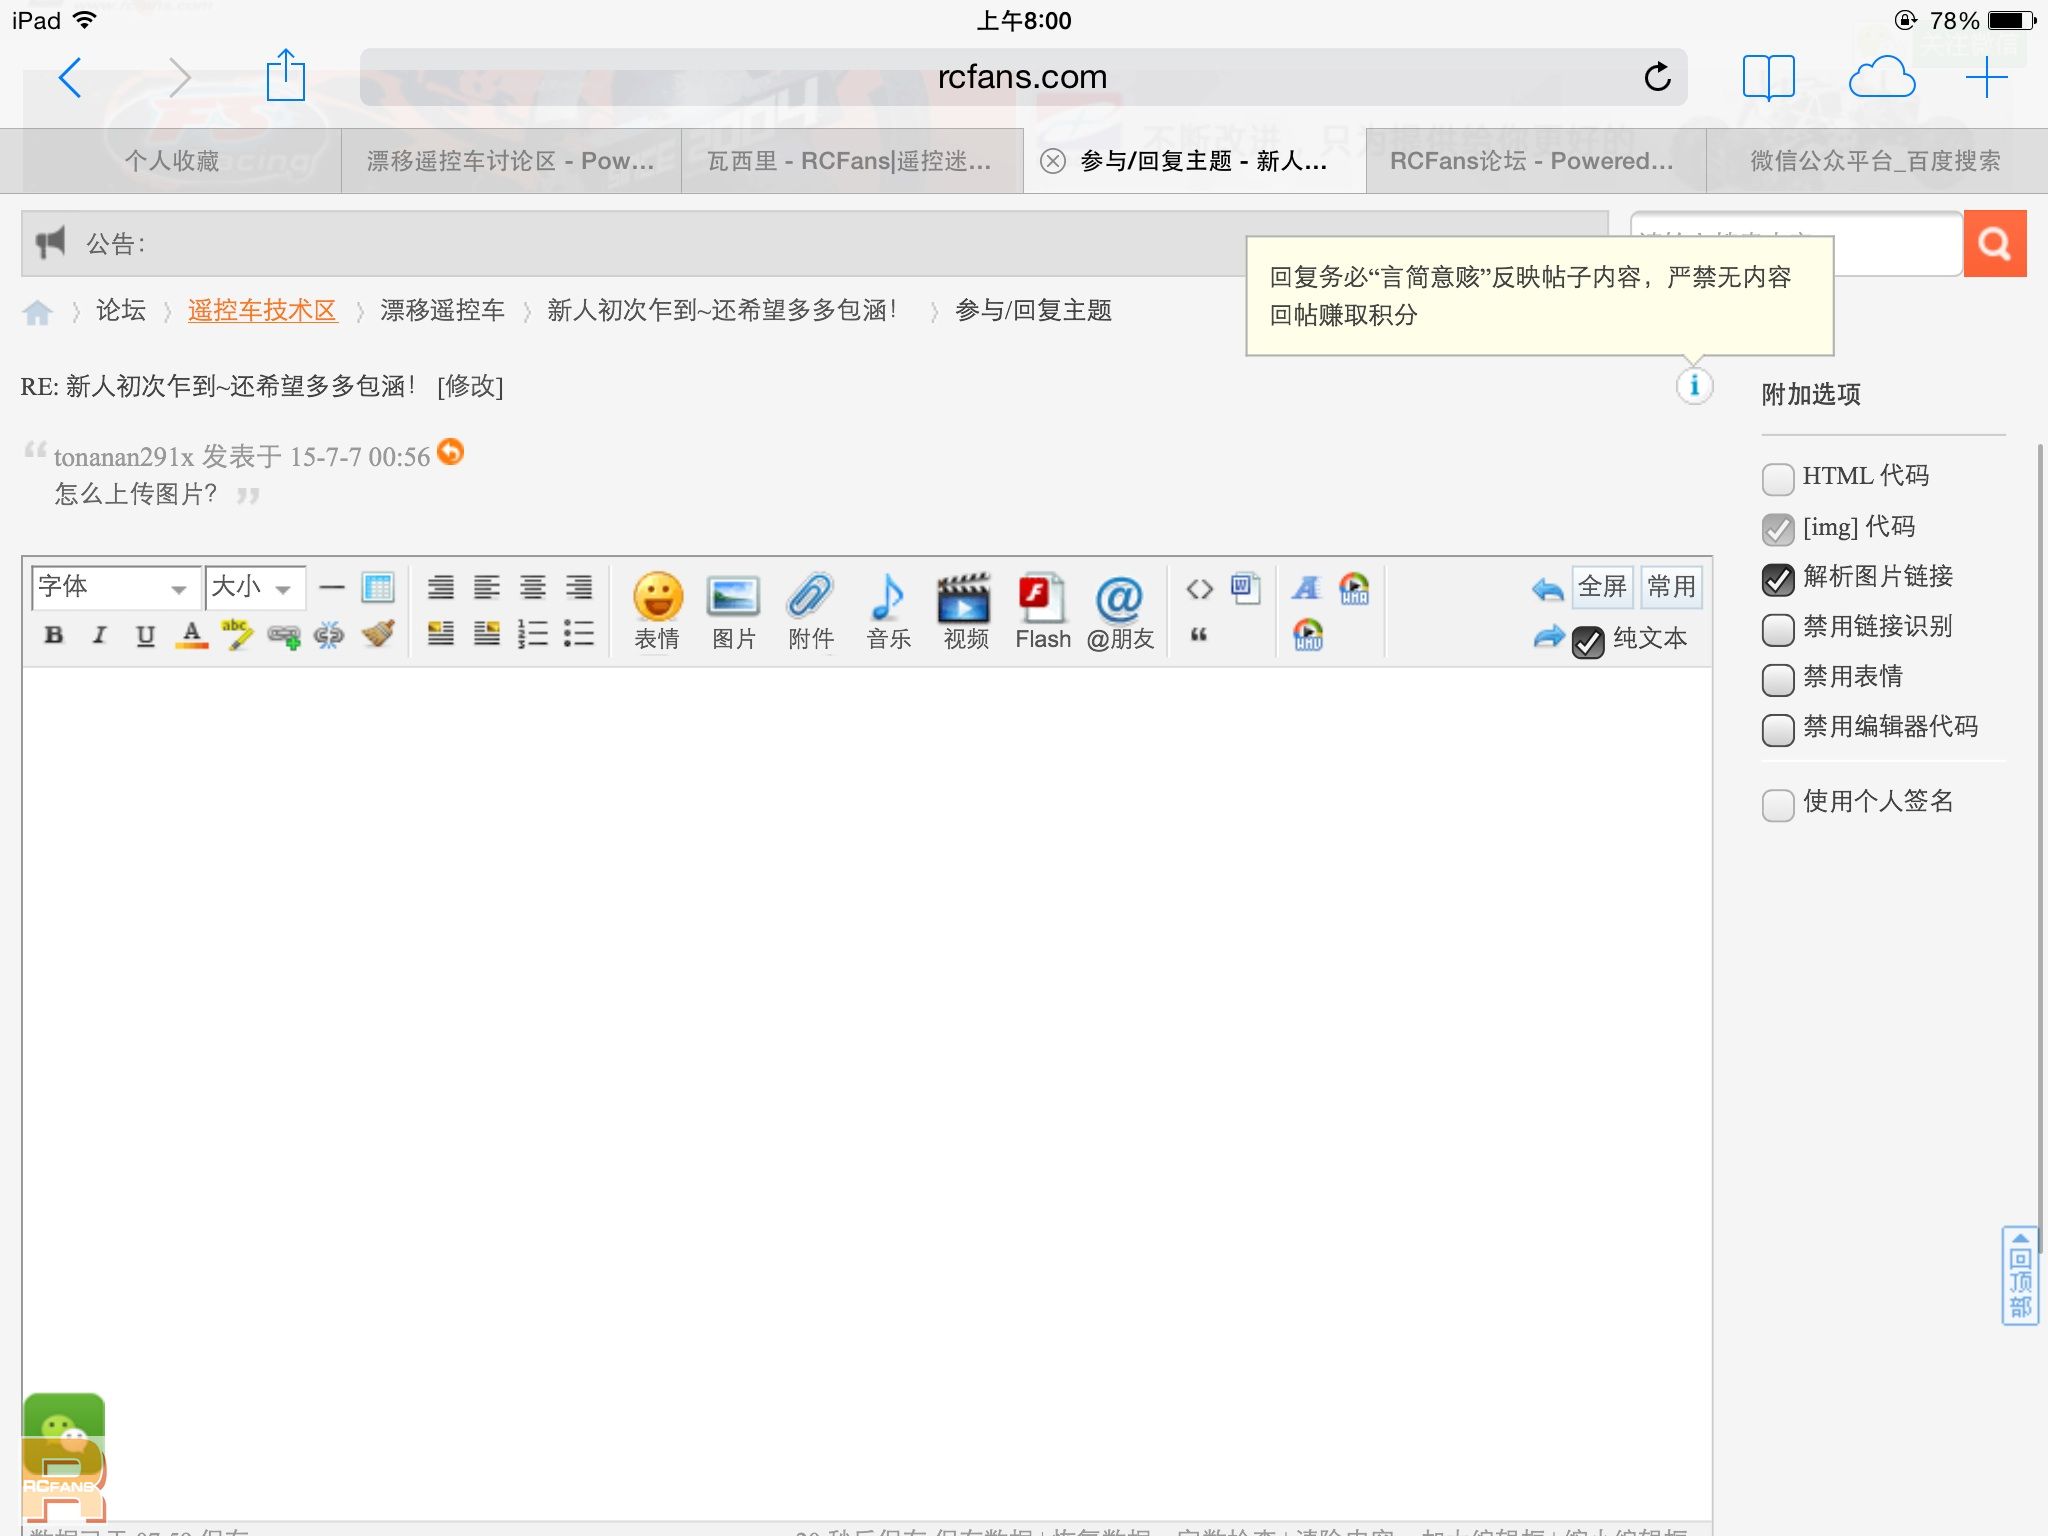Insert a picture via 图片 icon

coord(734,611)
